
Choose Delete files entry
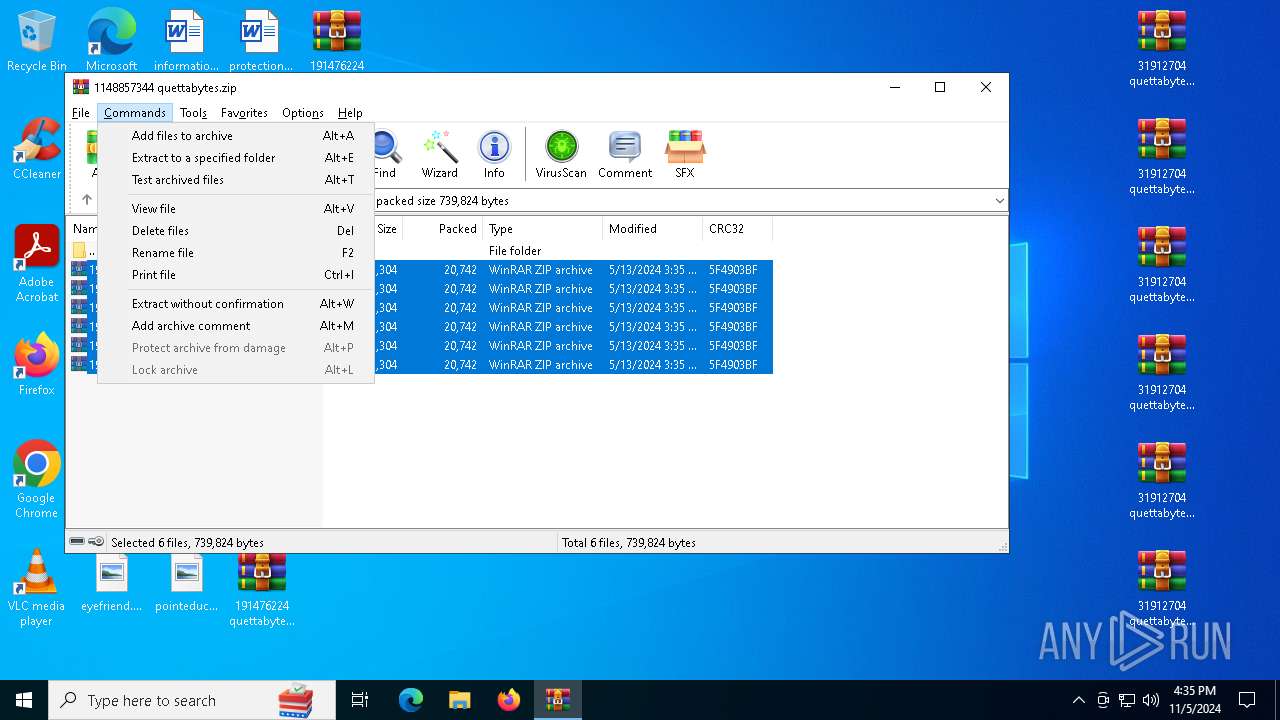tap(236, 231)
